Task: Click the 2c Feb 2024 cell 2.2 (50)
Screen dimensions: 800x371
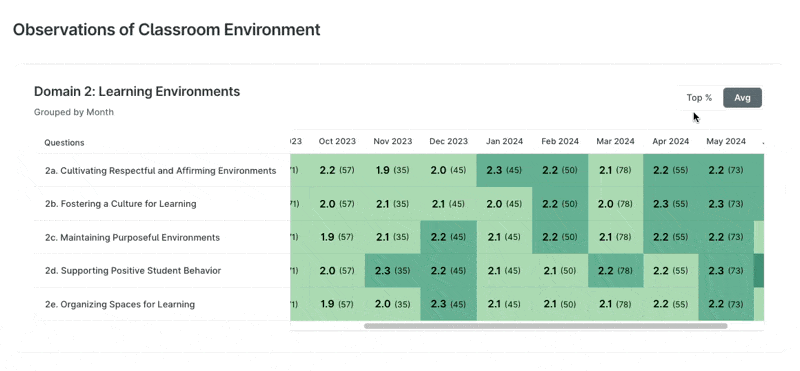Action: (x=560, y=237)
